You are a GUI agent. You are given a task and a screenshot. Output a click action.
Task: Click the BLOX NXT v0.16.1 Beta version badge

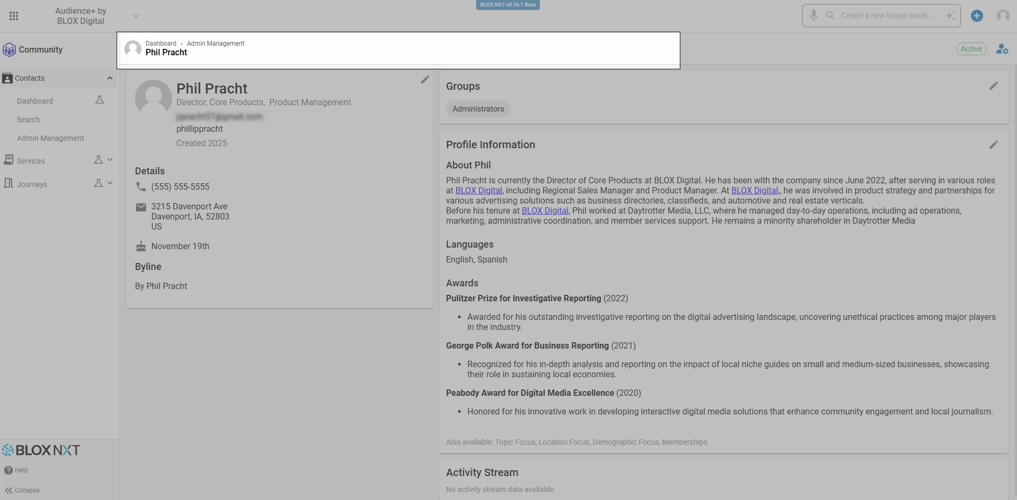tap(508, 5)
